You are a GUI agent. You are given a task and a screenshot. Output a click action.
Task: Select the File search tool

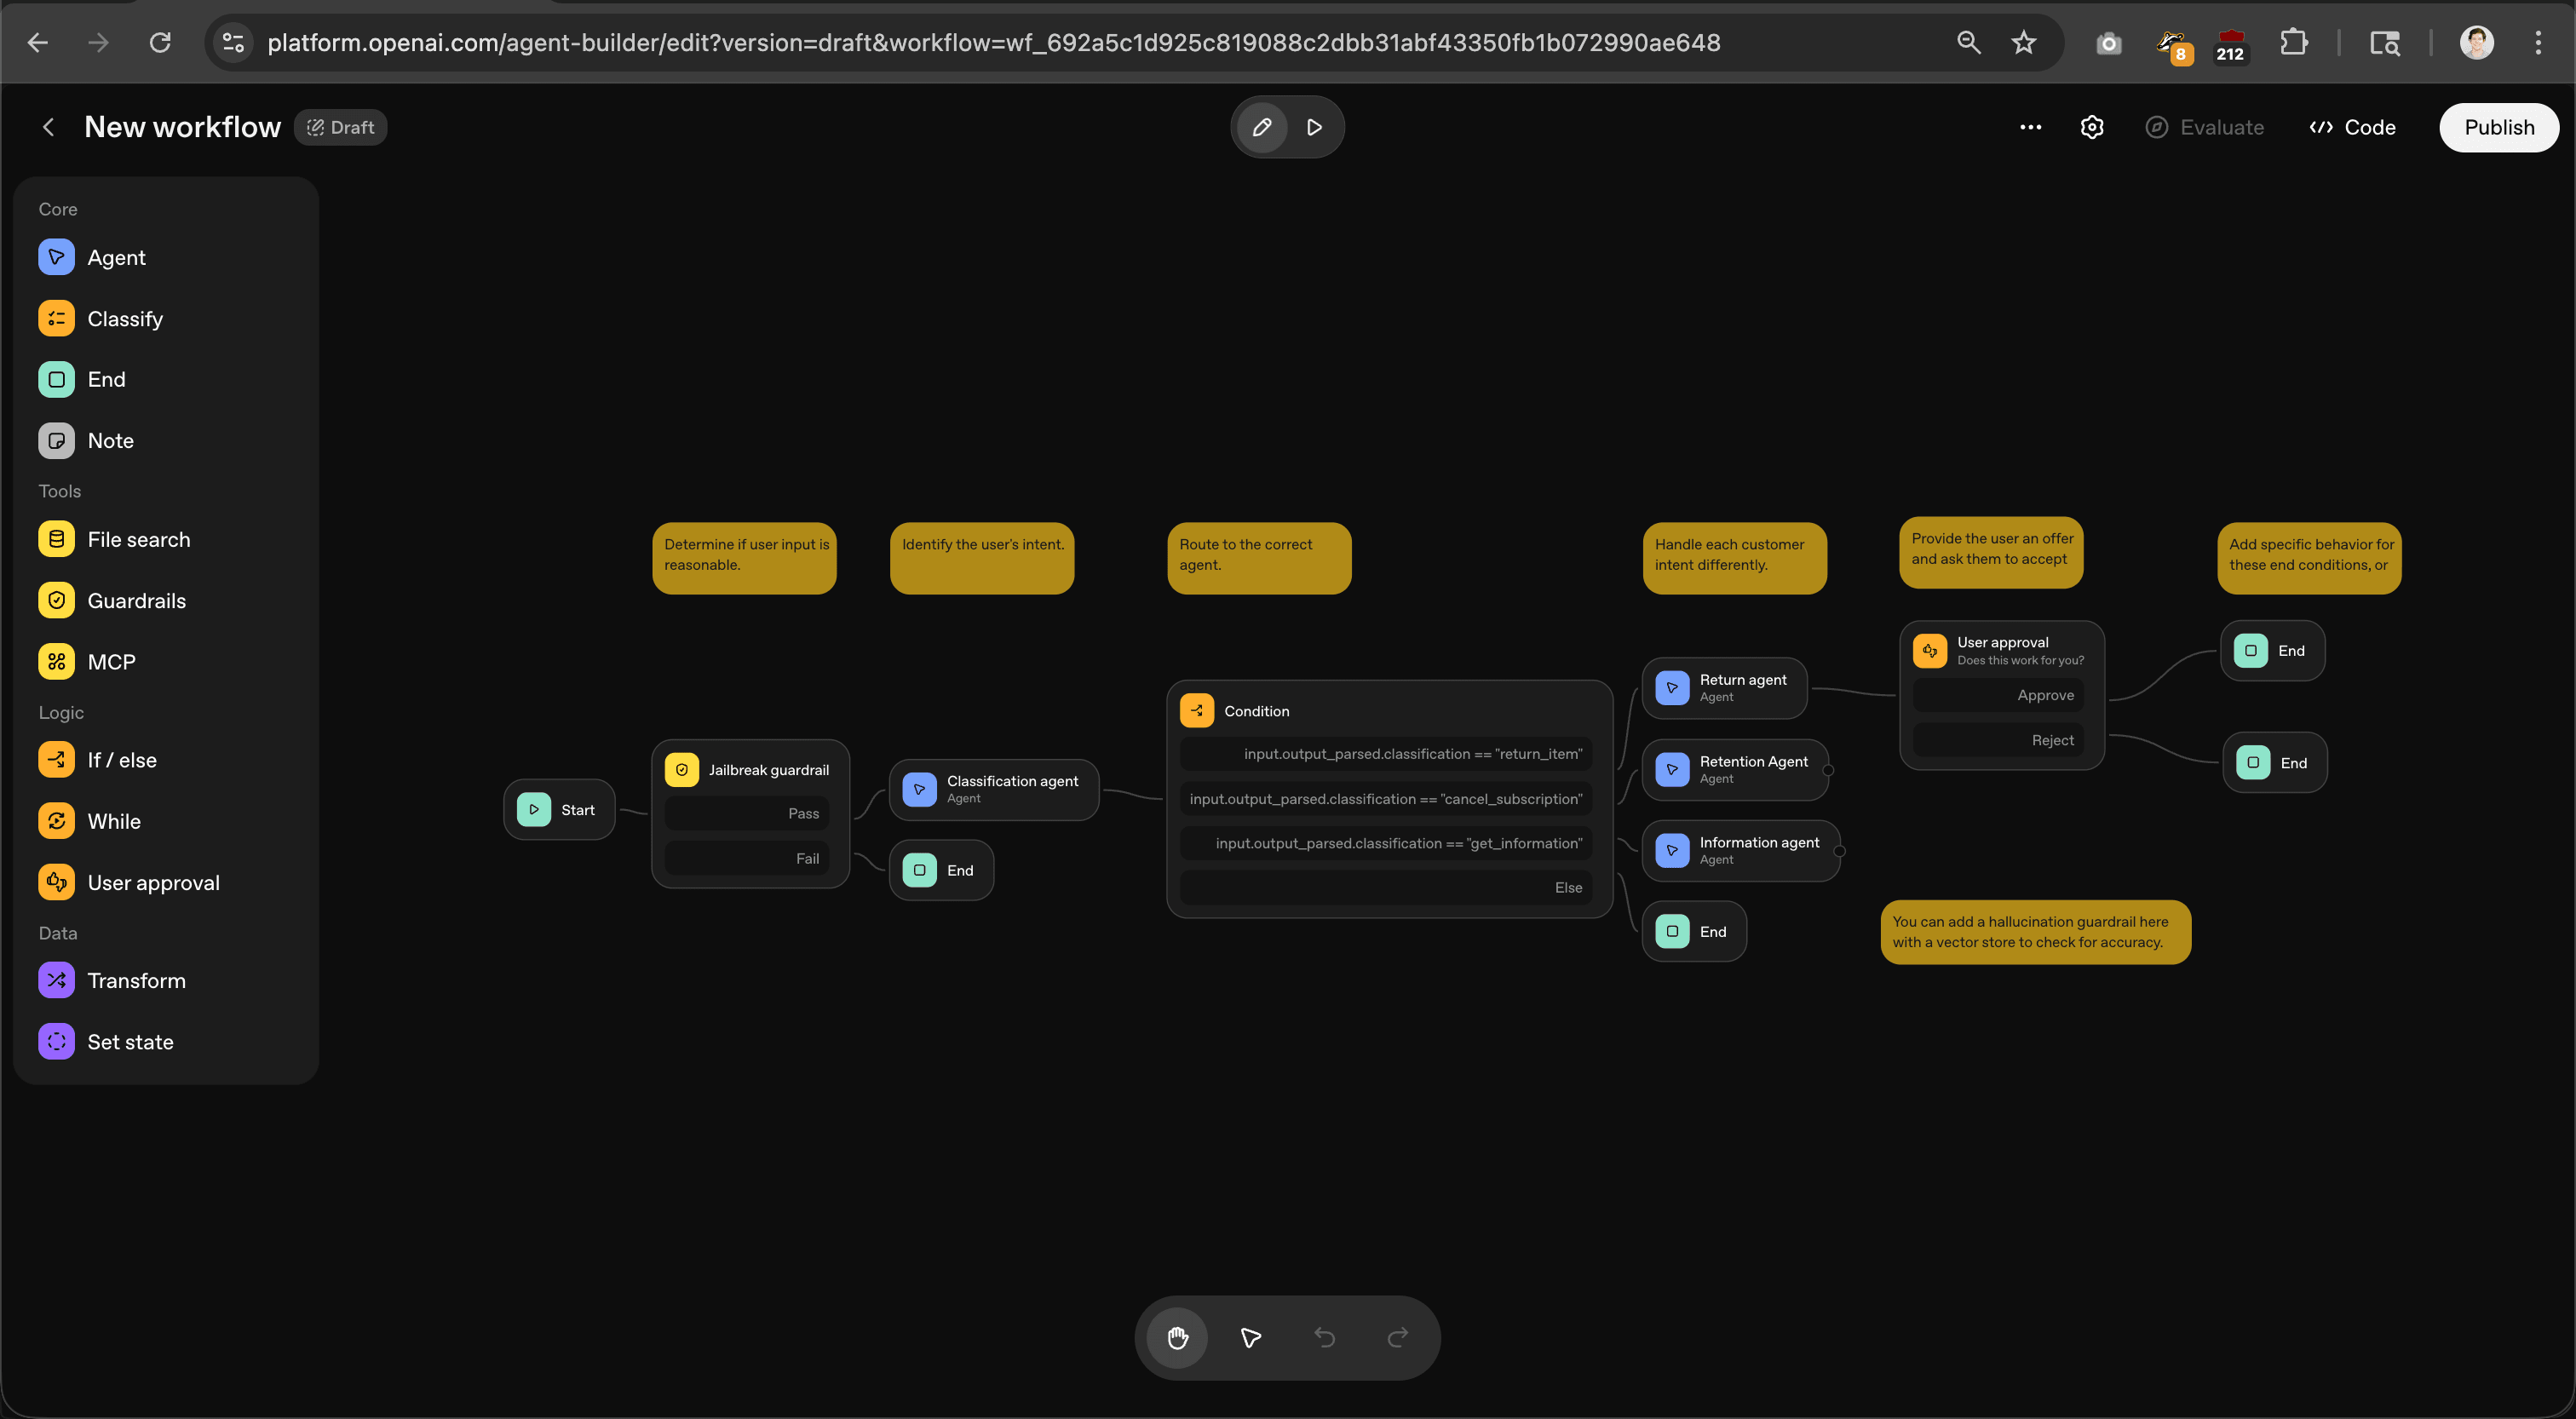click(x=138, y=539)
